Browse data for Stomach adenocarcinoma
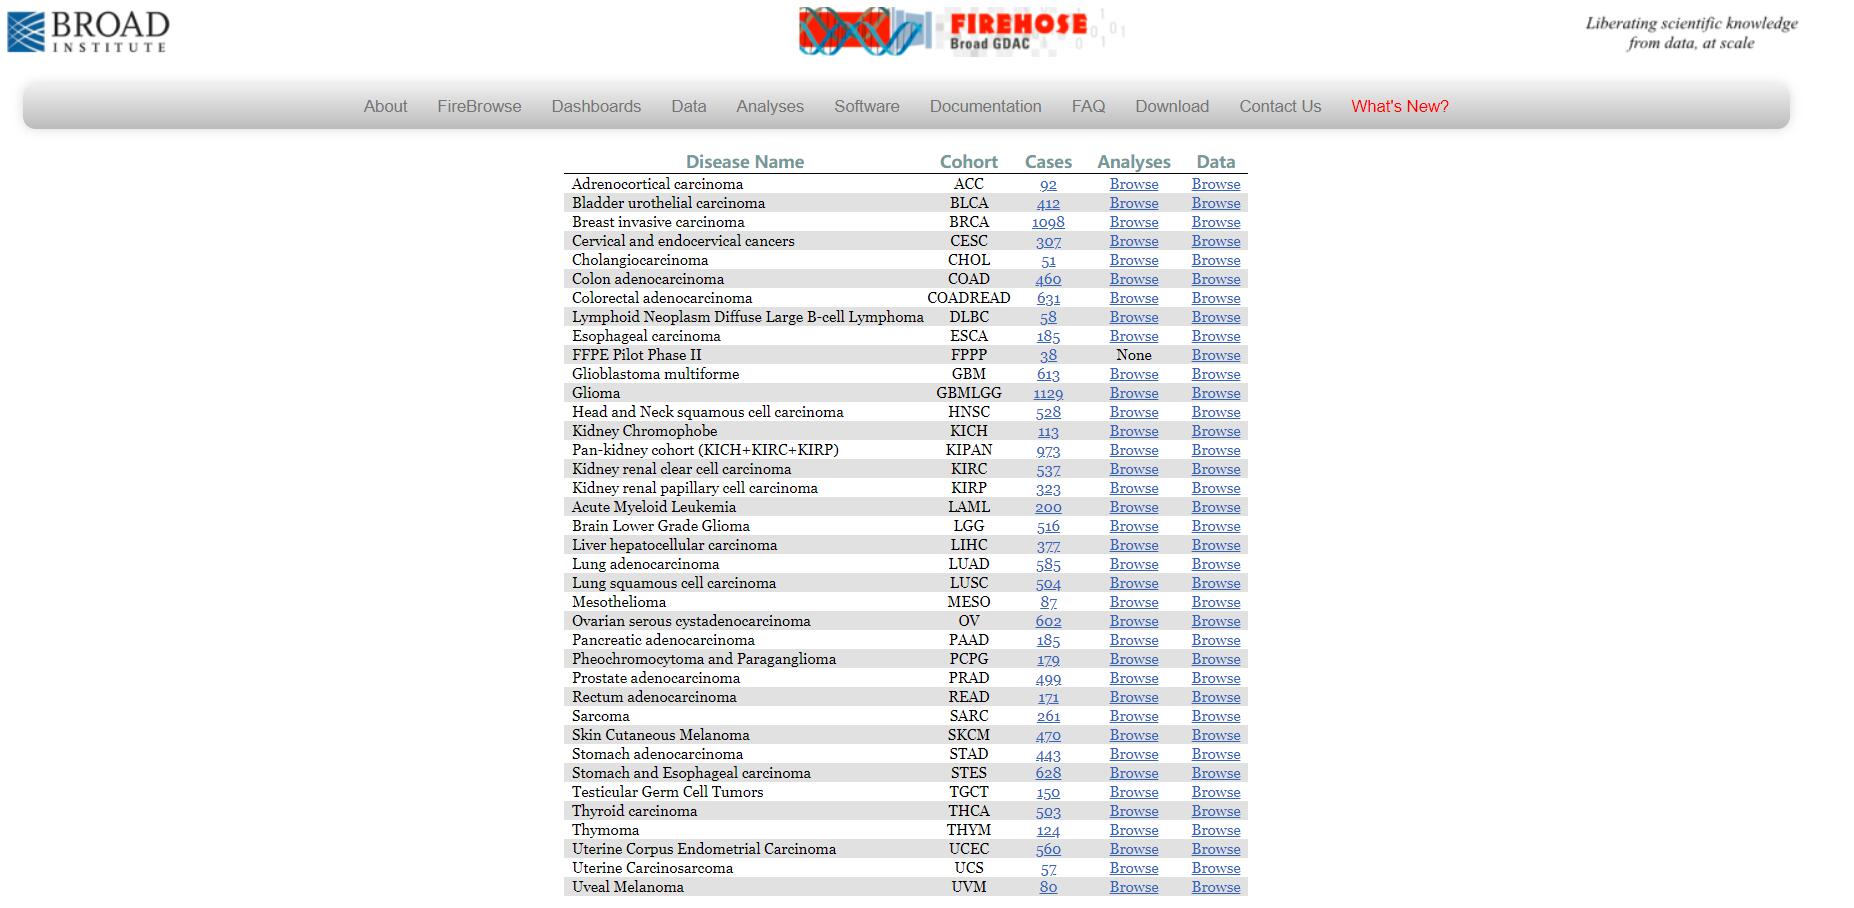Viewport: 1854px width, 908px height. click(x=1216, y=754)
